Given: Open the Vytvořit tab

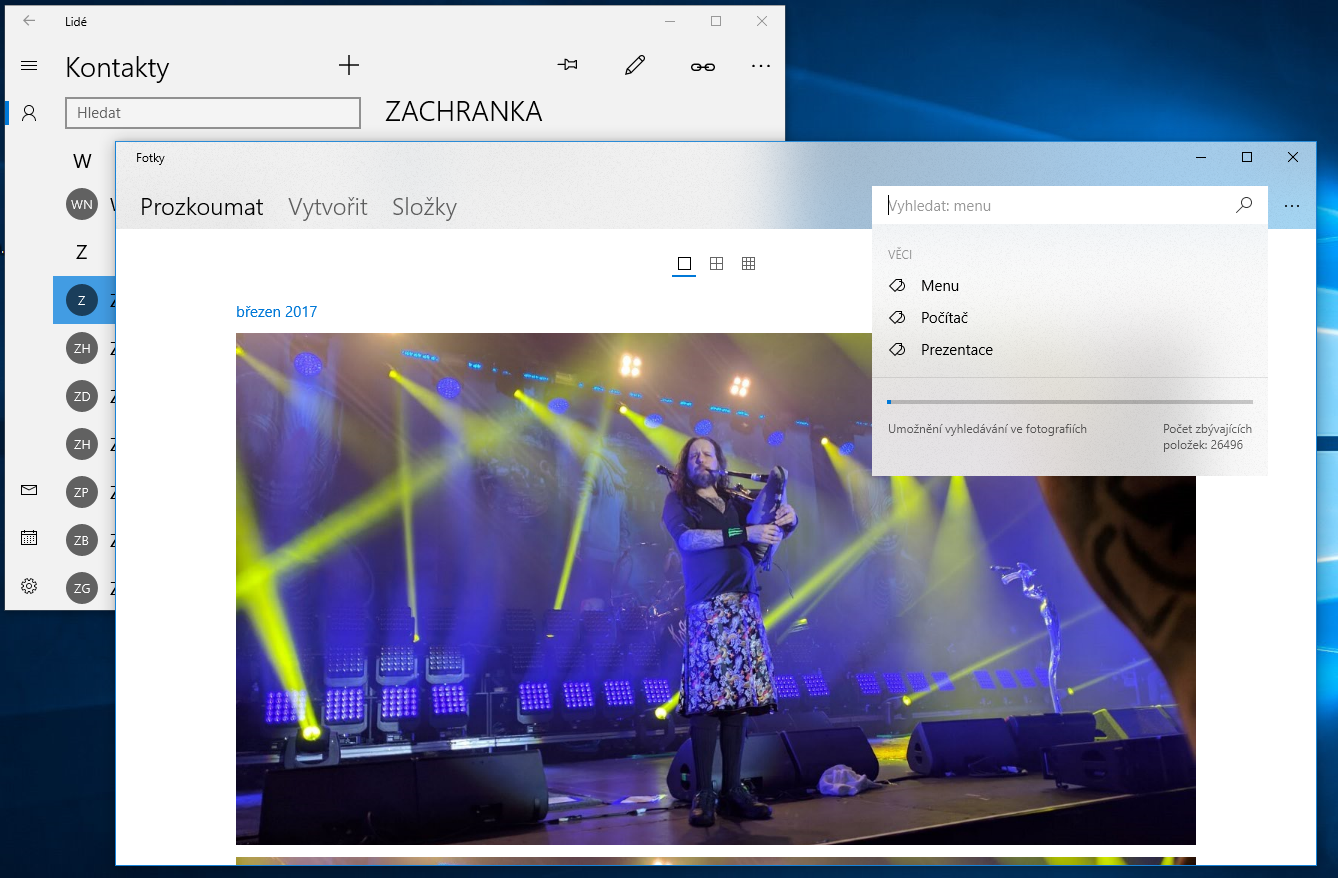Looking at the screenshot, I should [x=327, y=207].
